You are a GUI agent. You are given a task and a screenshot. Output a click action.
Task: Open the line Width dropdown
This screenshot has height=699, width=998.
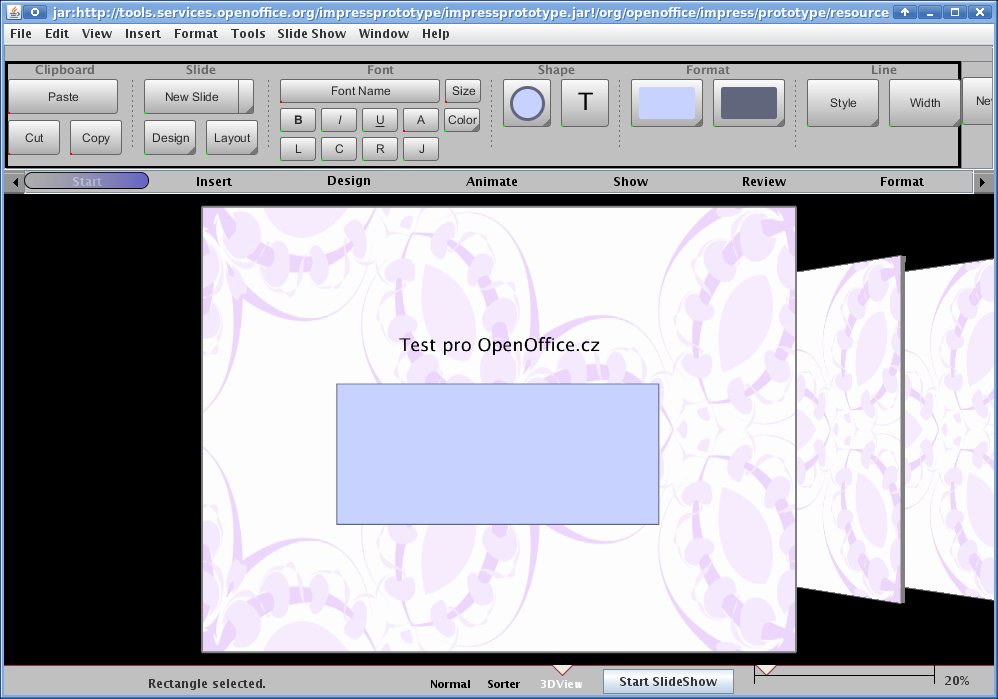tap(924, 103)
